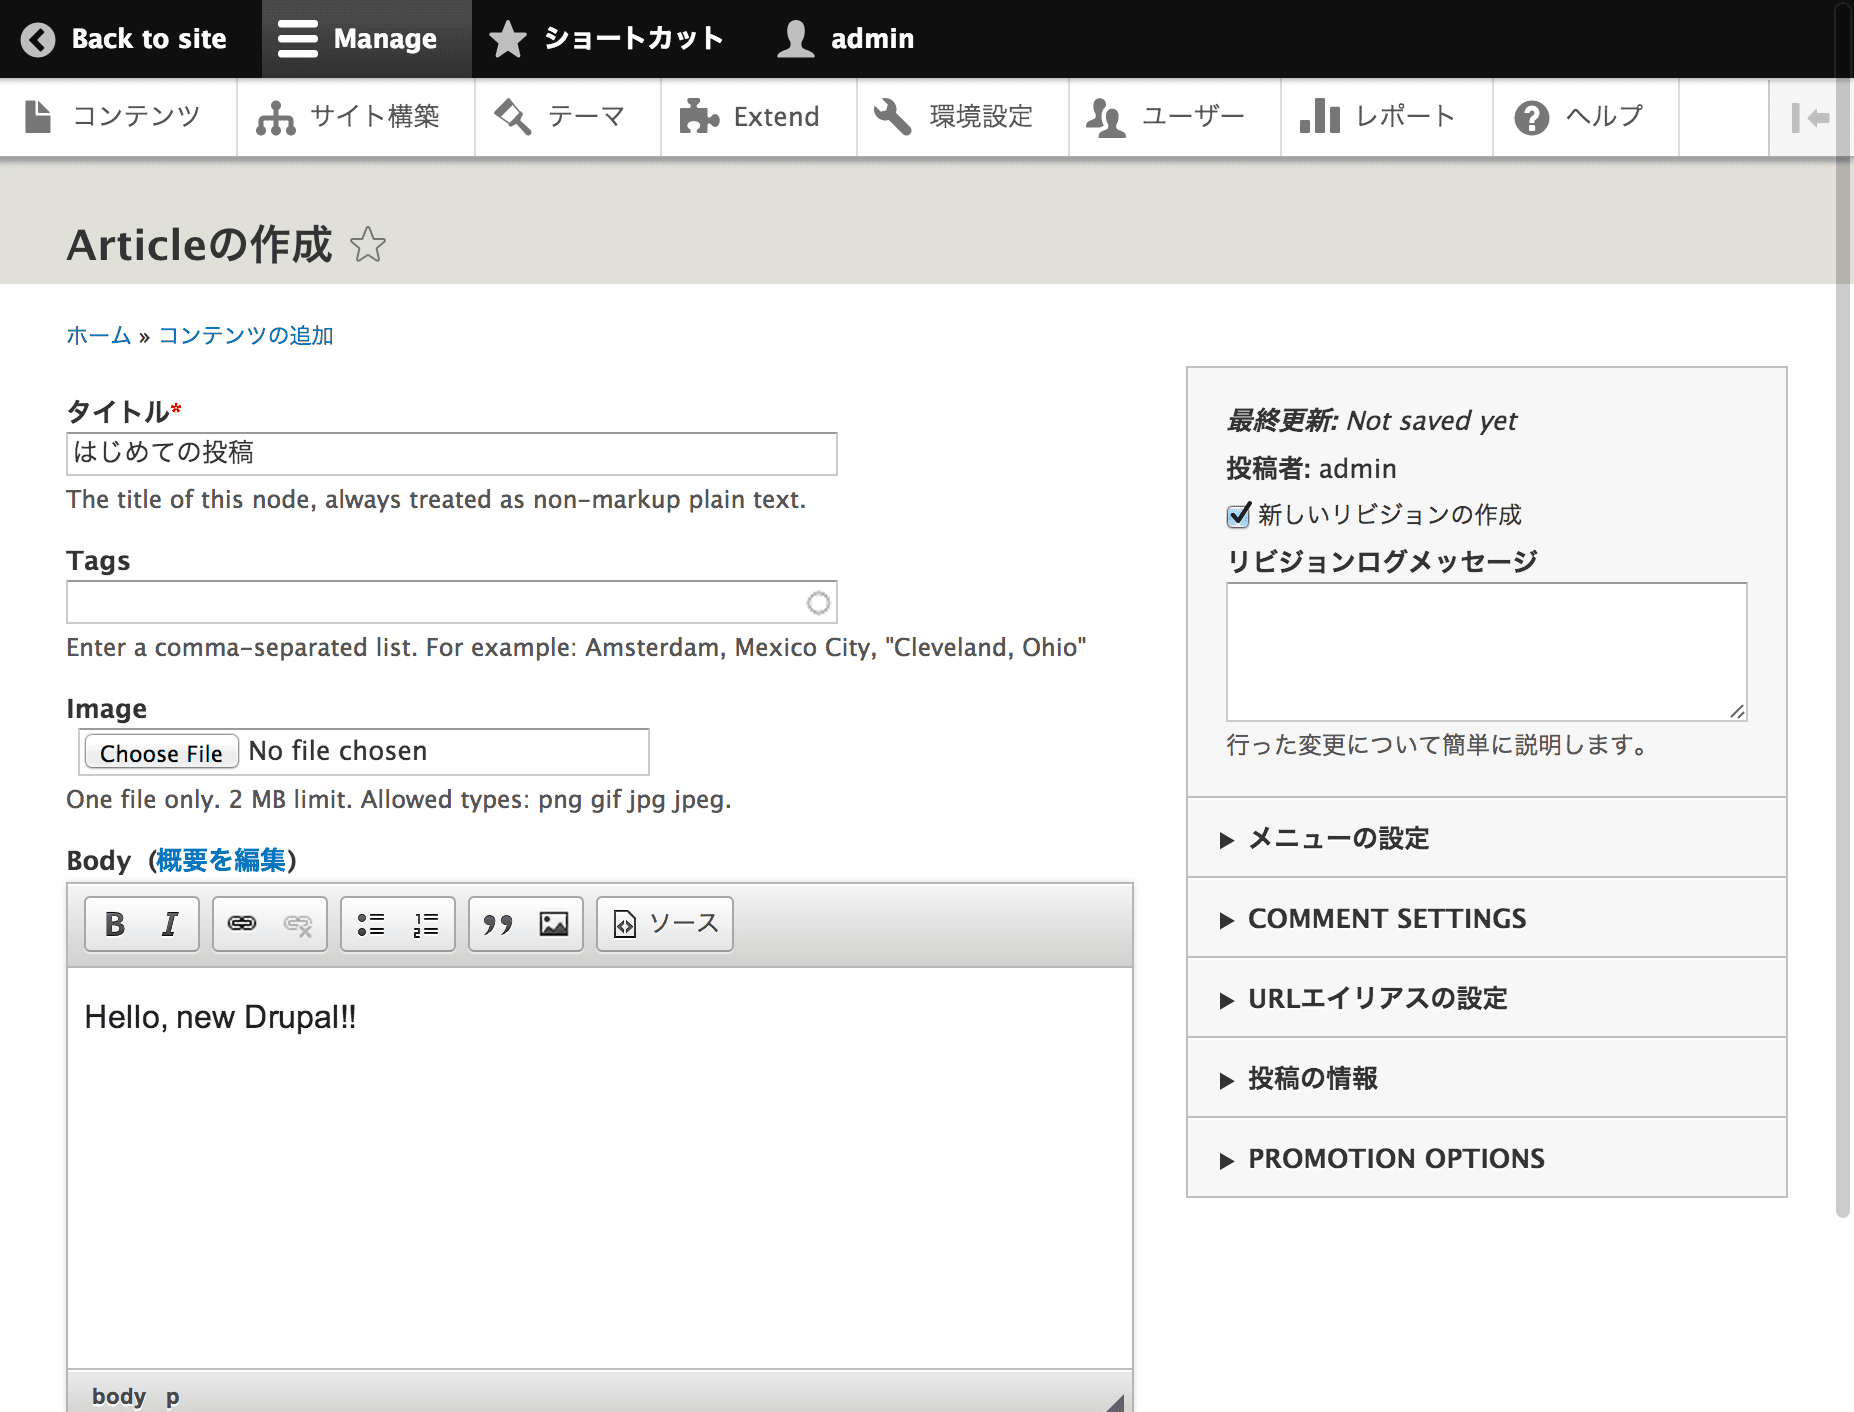Click the page vertical scrollbar

click(x=1844, y=610)
